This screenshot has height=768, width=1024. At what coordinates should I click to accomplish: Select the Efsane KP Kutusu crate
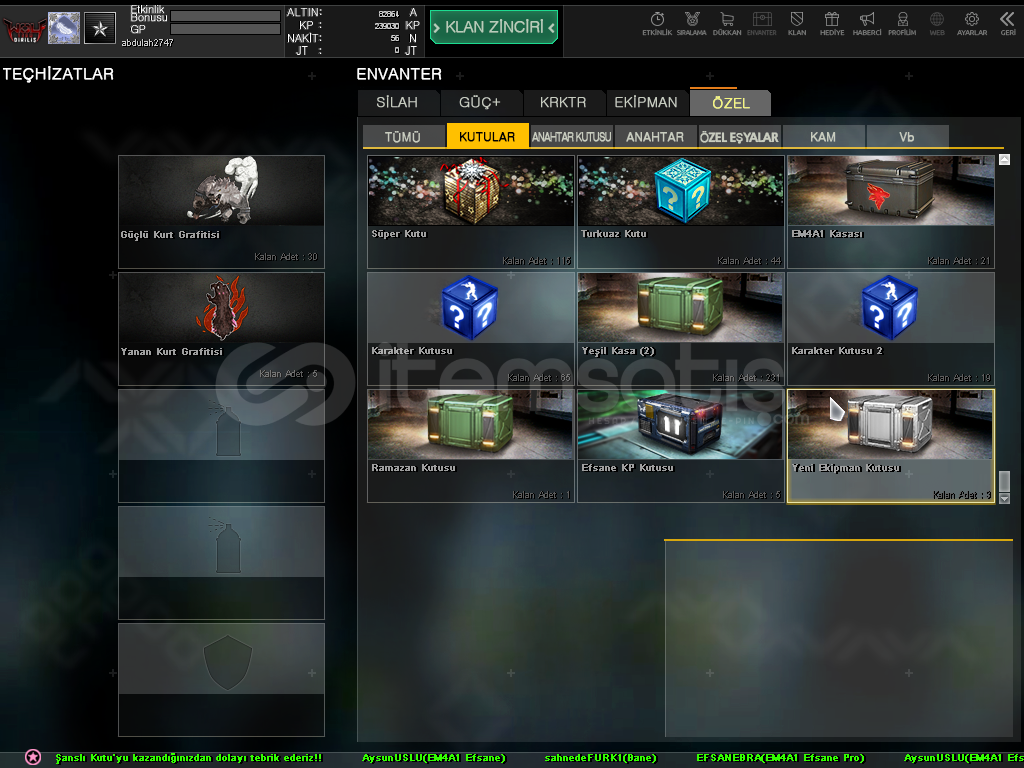pos(680,446)
